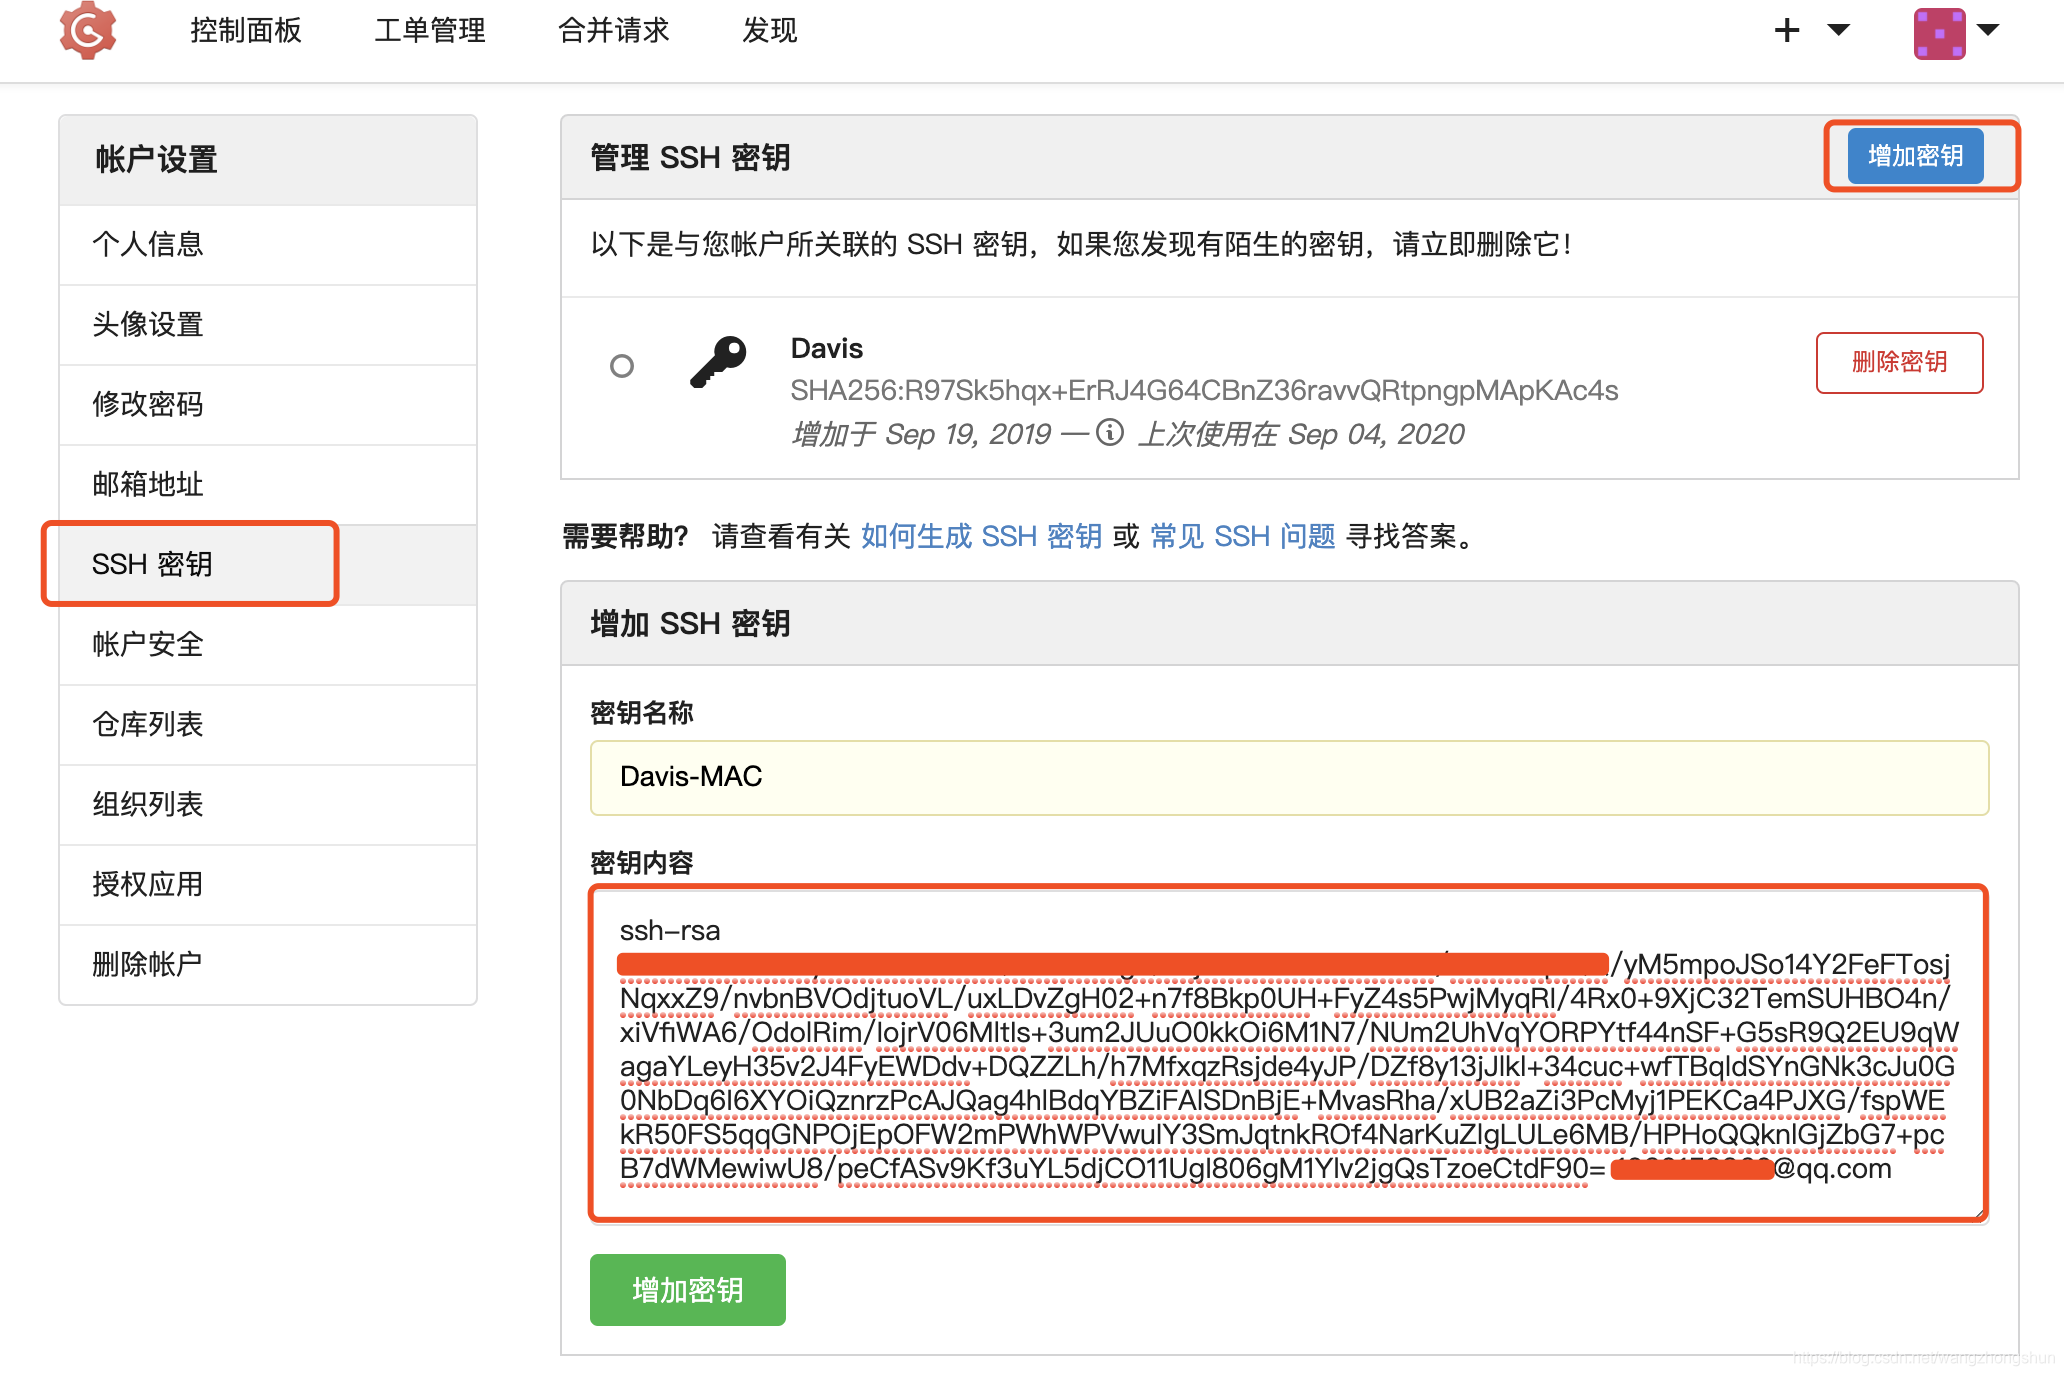Click the top-right 增加密钥 button
Screen dimensions: 2064x1376
(x=1915, y=156)
